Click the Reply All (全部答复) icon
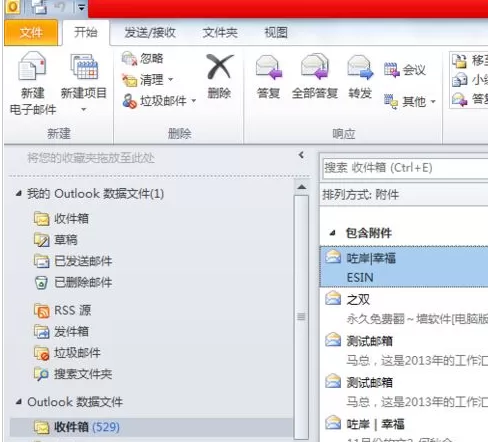 [315, 67]
